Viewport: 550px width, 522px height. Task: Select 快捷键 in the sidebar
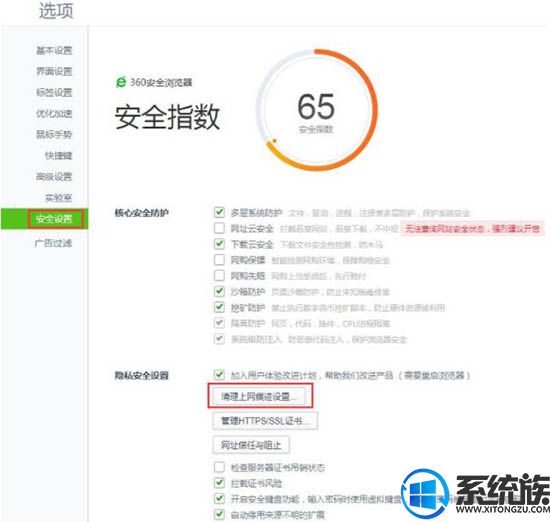tap(58, 155)
